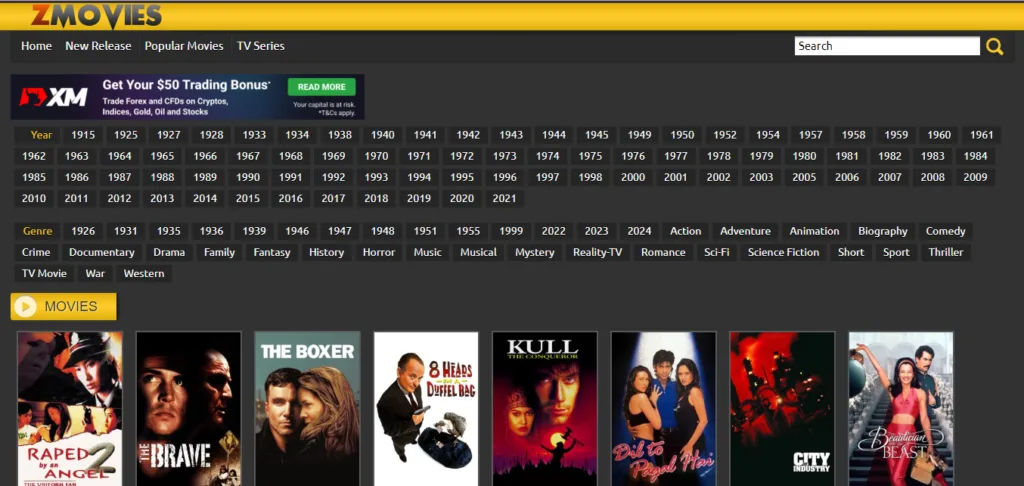The height and width of the screenshot is (486, 1024).
Task: Choose the Thriller genre
Action: click(946, 252)
